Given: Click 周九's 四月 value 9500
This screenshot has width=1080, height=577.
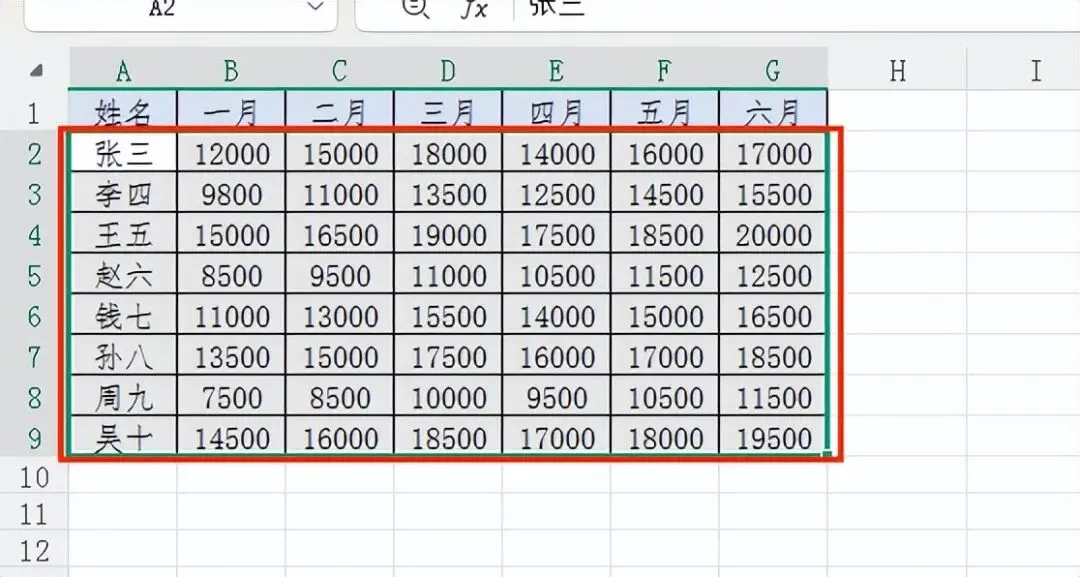Looking at the screenshot, I should tap(557, 397).
